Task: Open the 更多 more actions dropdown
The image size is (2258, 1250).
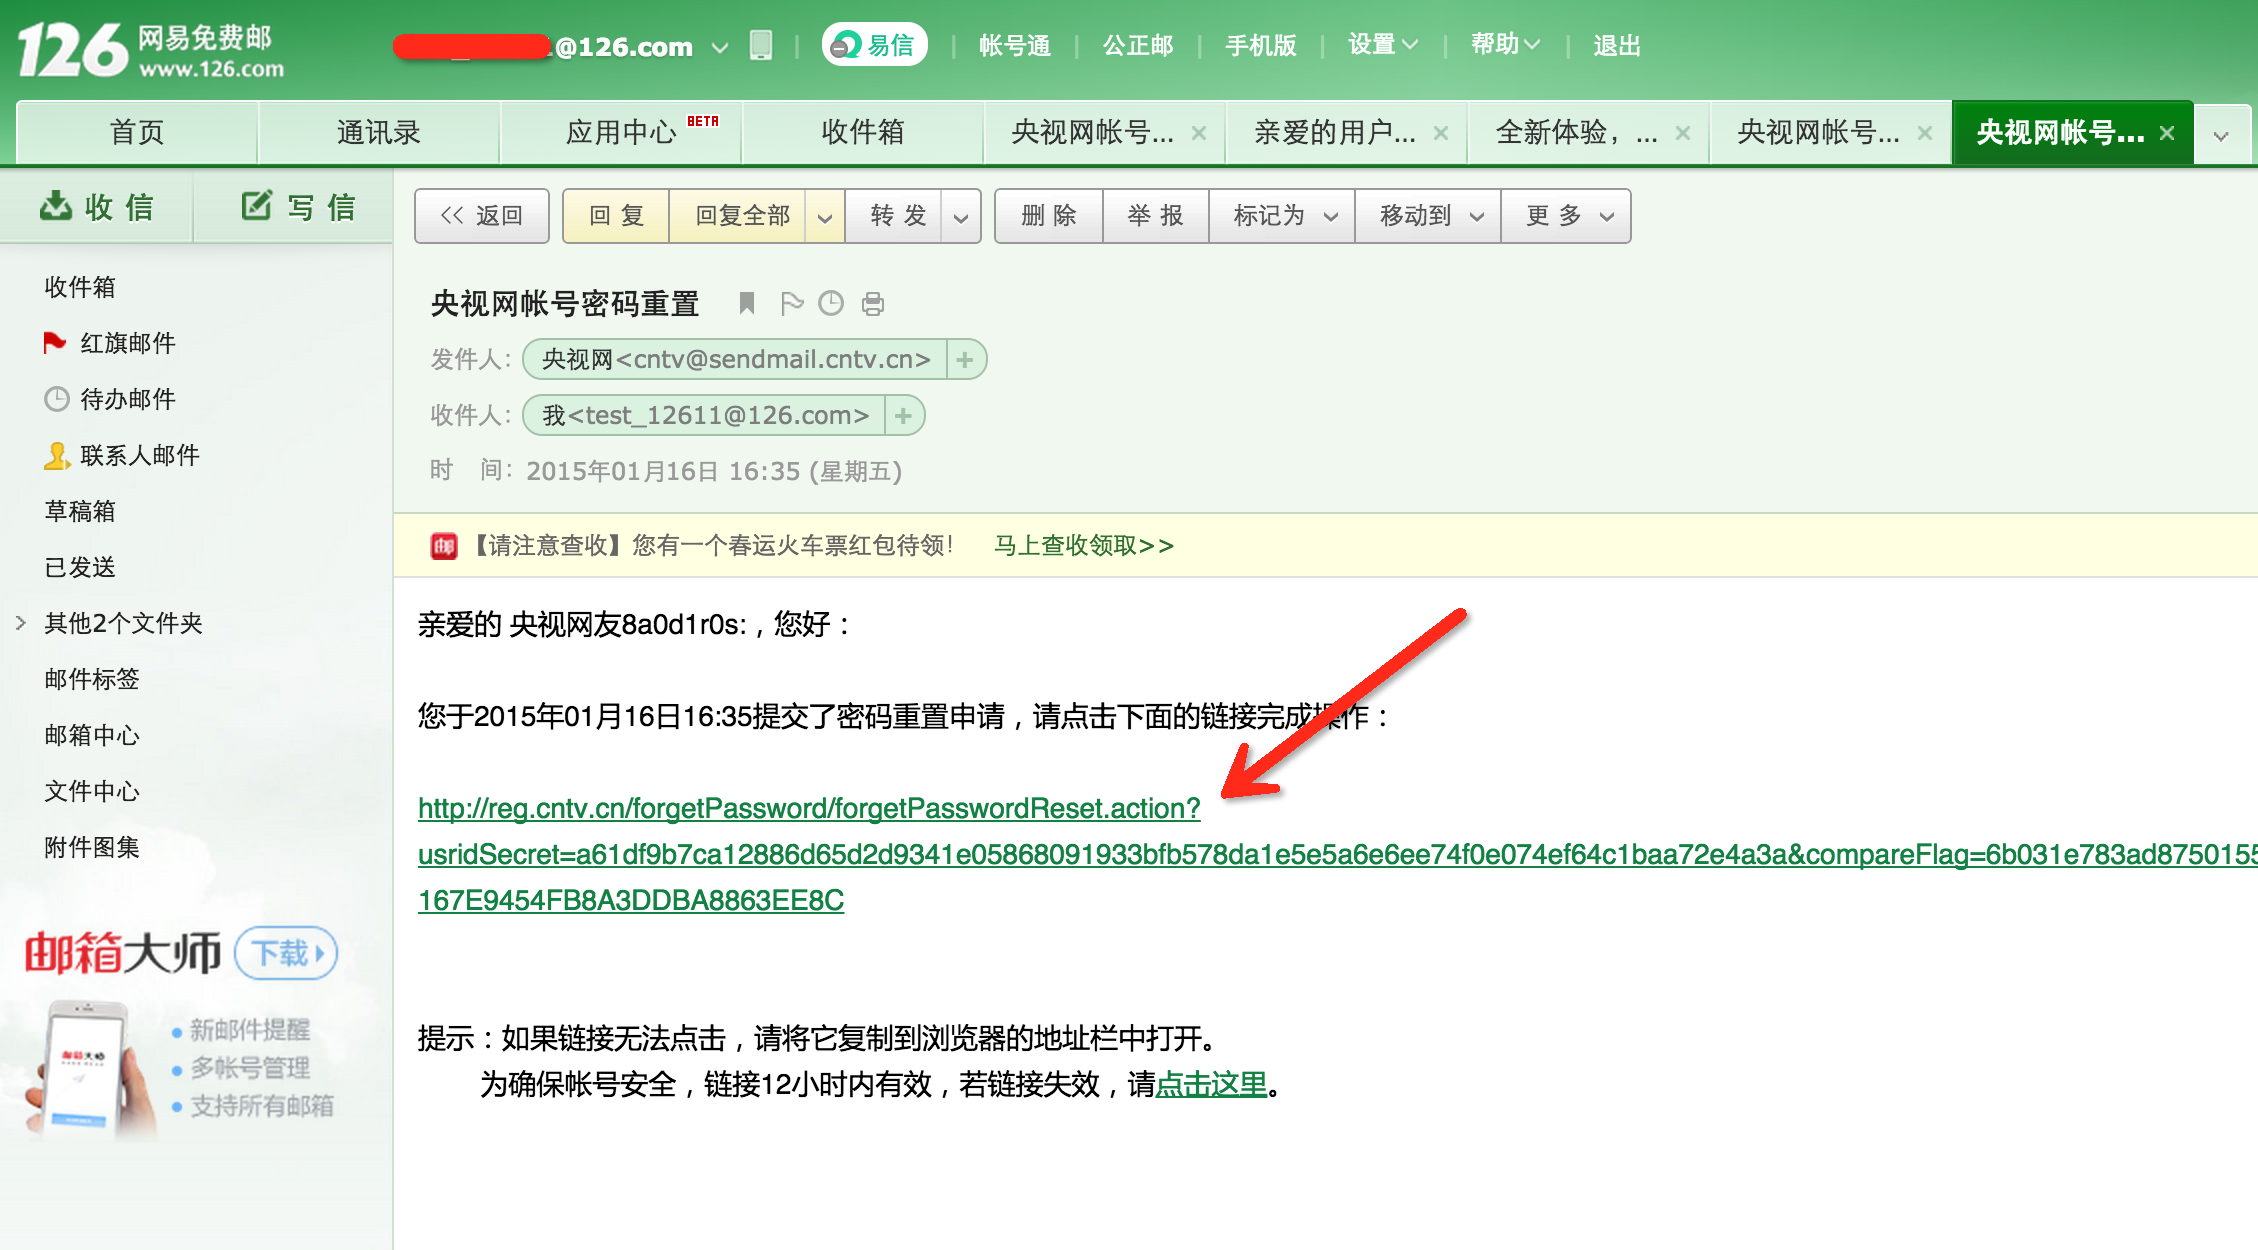Action: [x=1567, y=216]
